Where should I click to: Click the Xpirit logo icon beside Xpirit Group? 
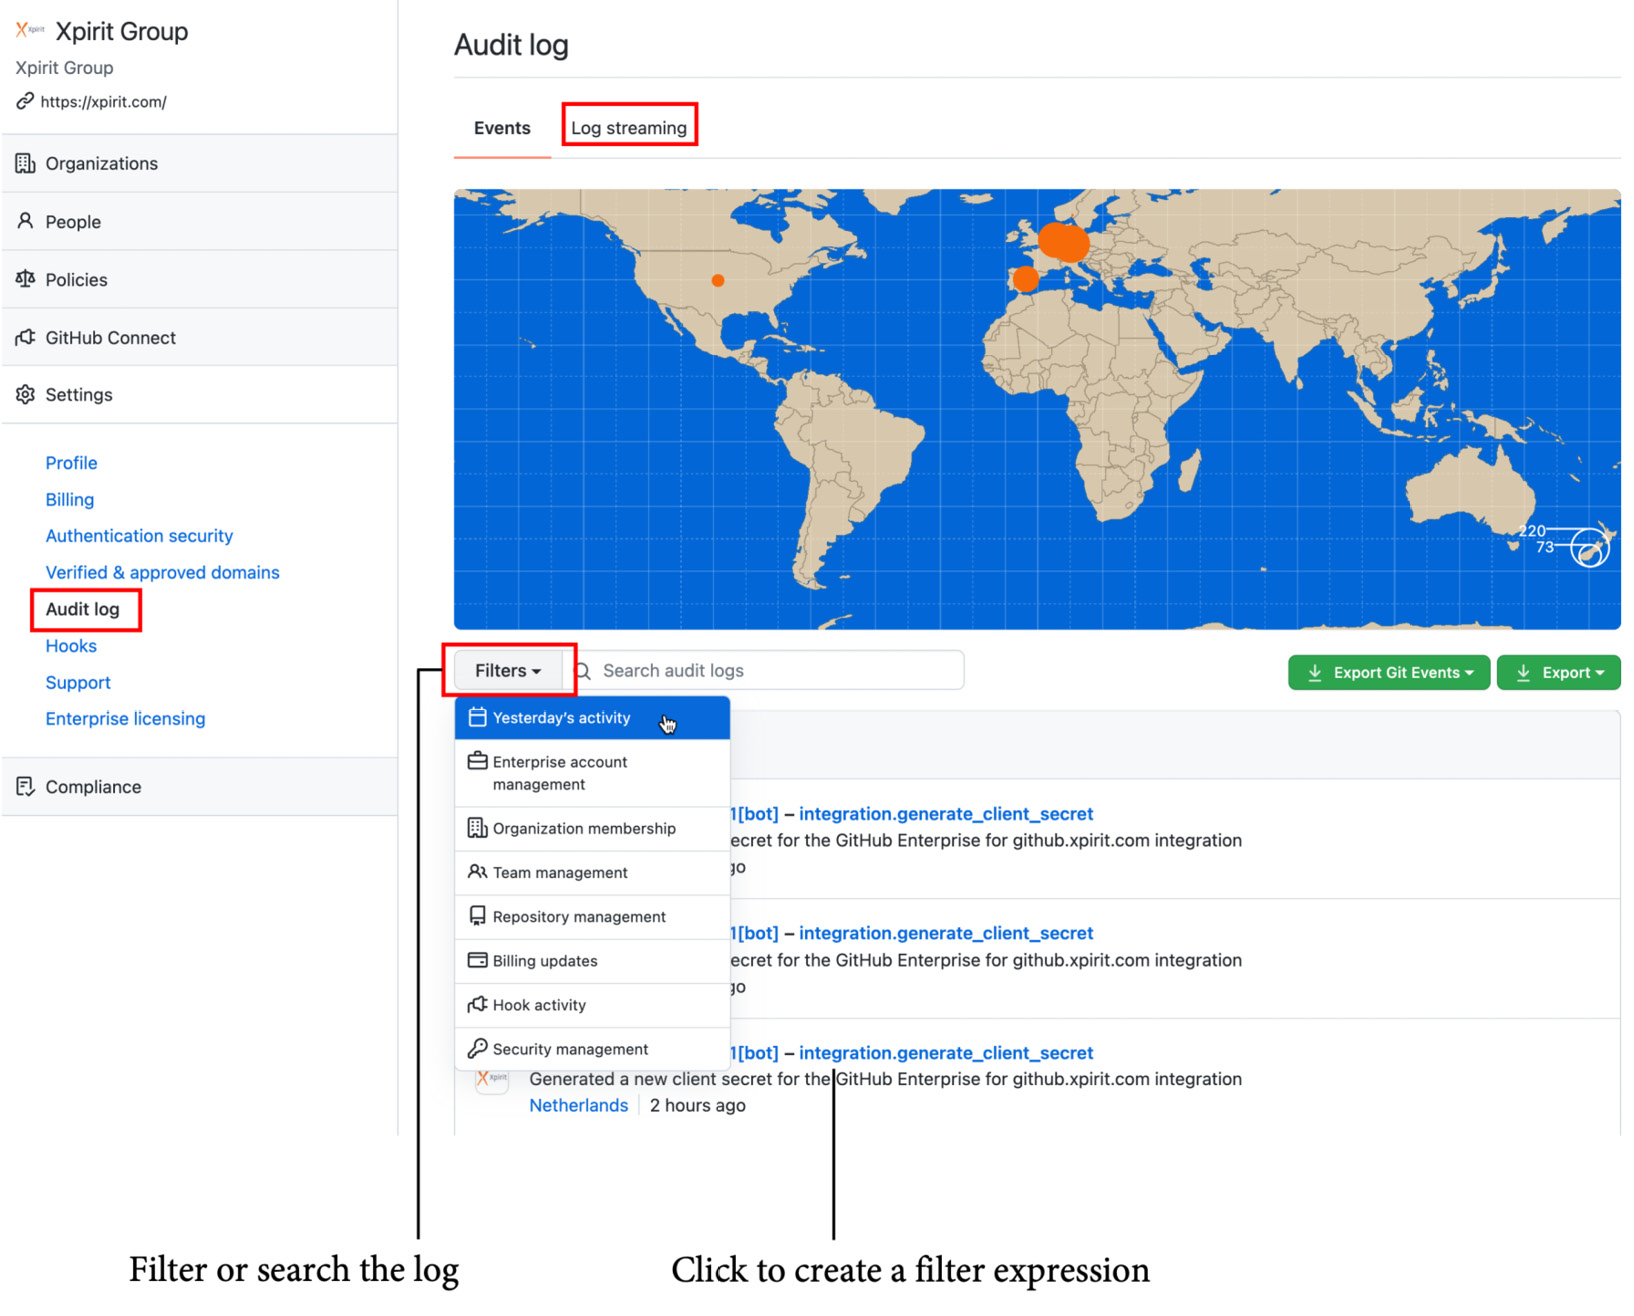30,30
